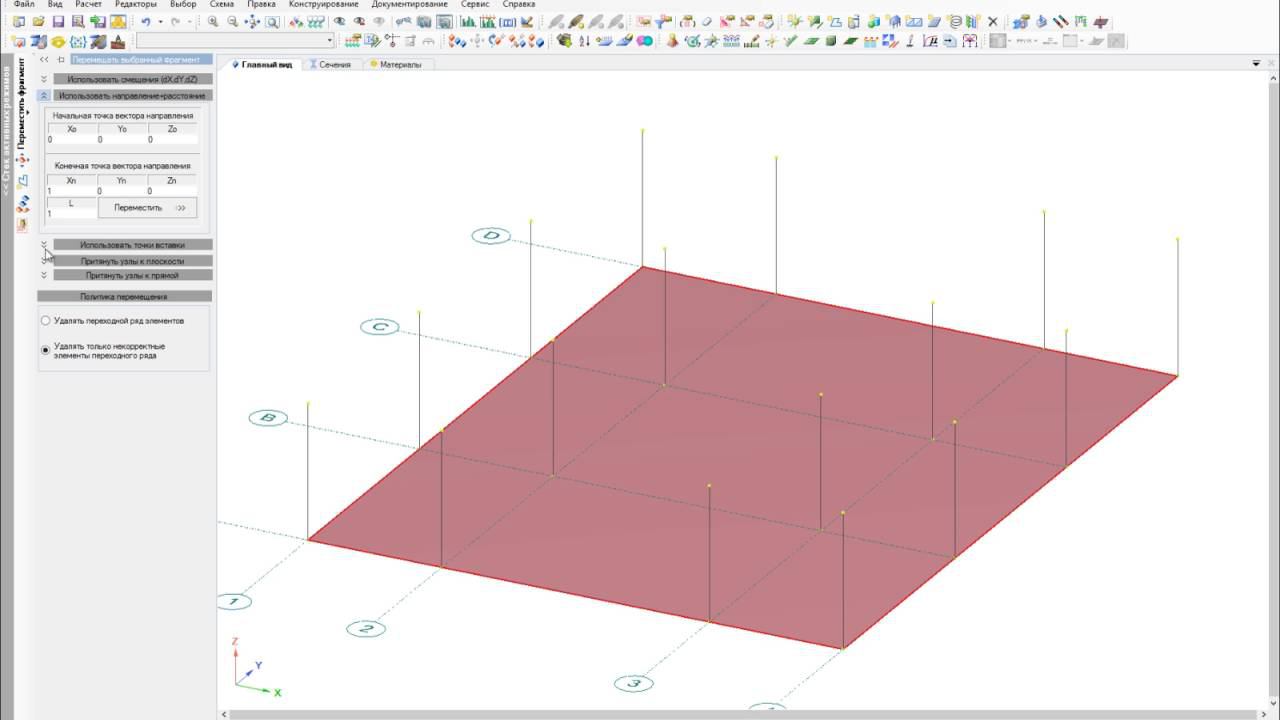Select the vertical 'Переместить фрагмент' tab

[22, 103]
